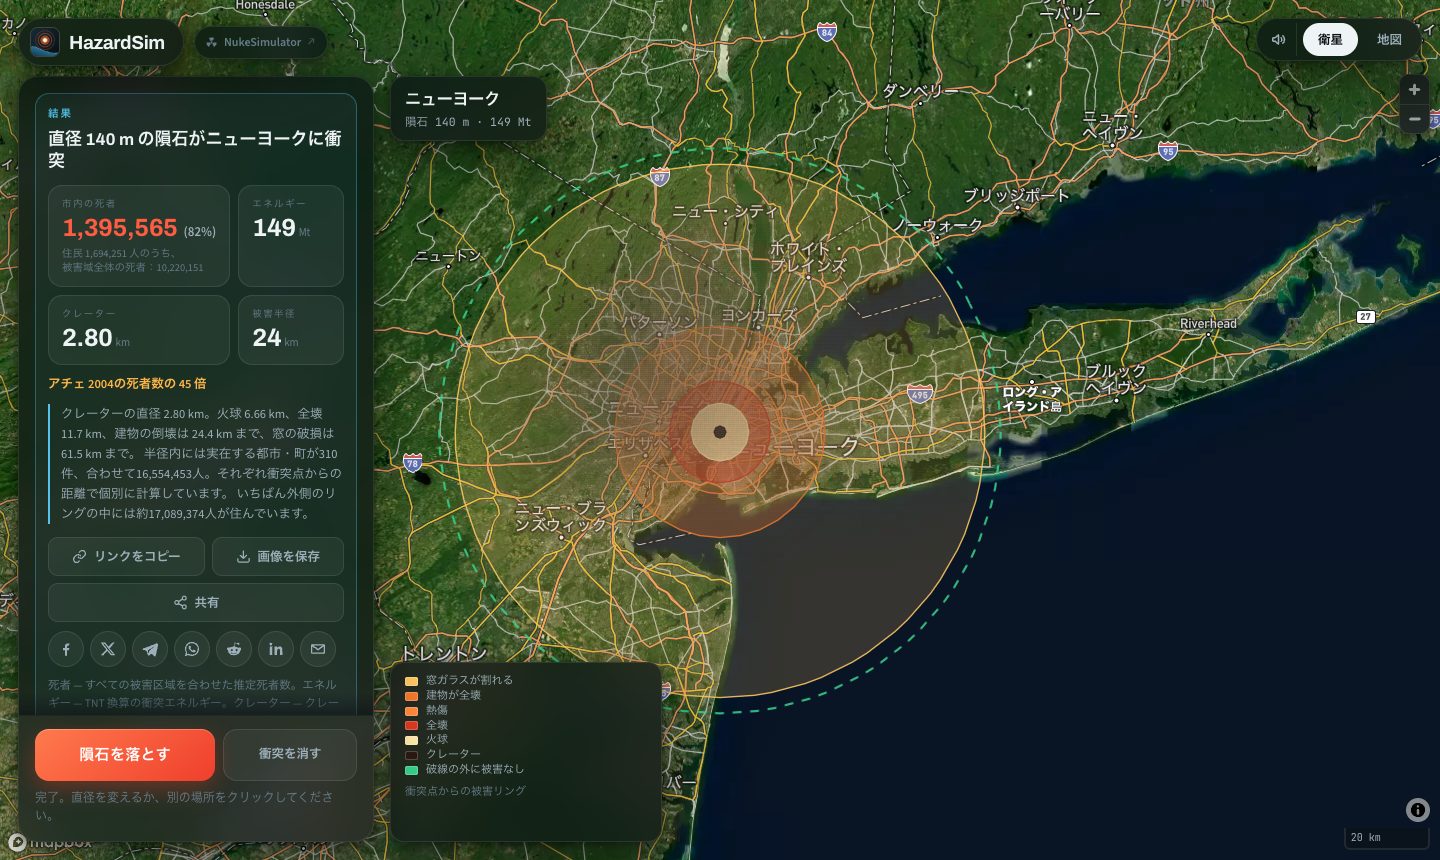
Task: Click the Mapbox logo
Action: click(50, 842)
